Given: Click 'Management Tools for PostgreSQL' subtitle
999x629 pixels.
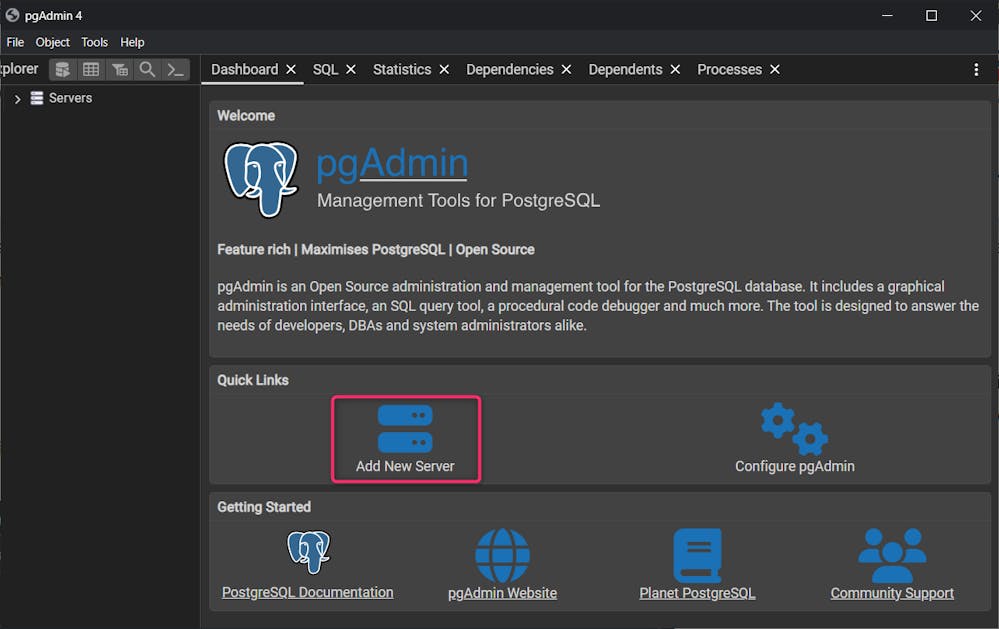Looking at the screenshot, I should pos(459,201).
